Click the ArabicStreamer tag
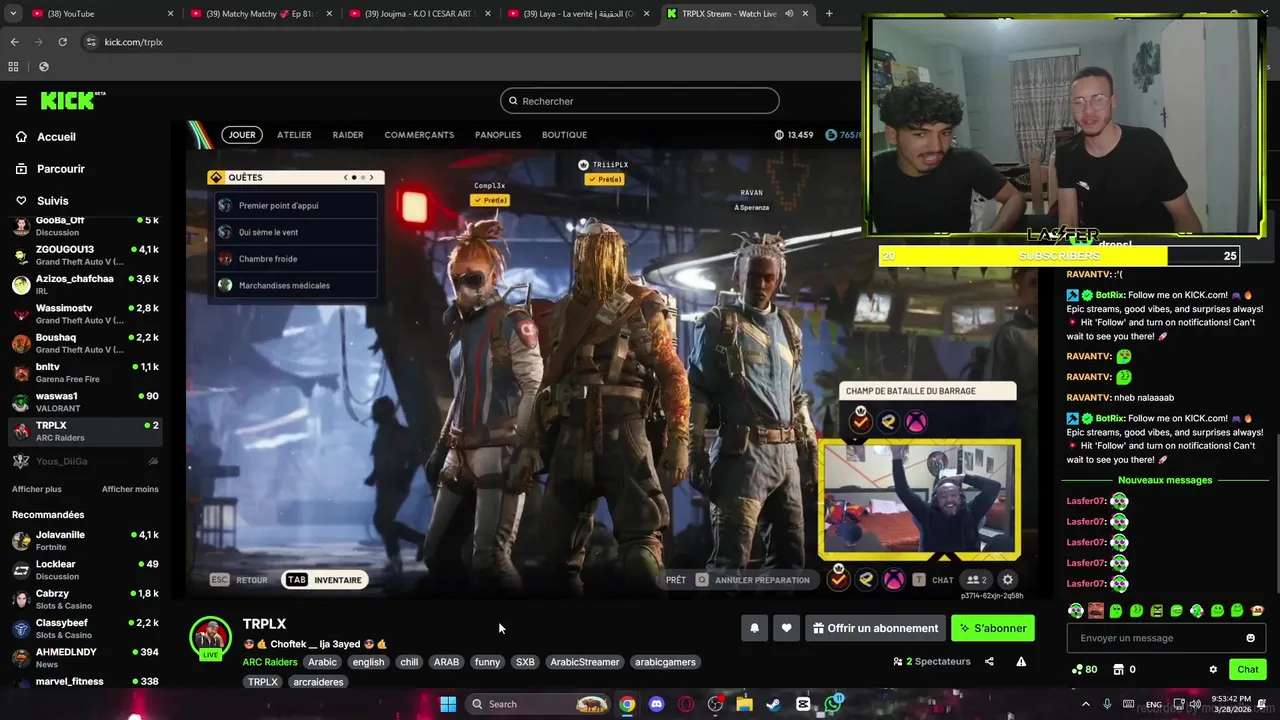Image resolution: width=1280 pixels, height=720 pixels. point(585,662)
